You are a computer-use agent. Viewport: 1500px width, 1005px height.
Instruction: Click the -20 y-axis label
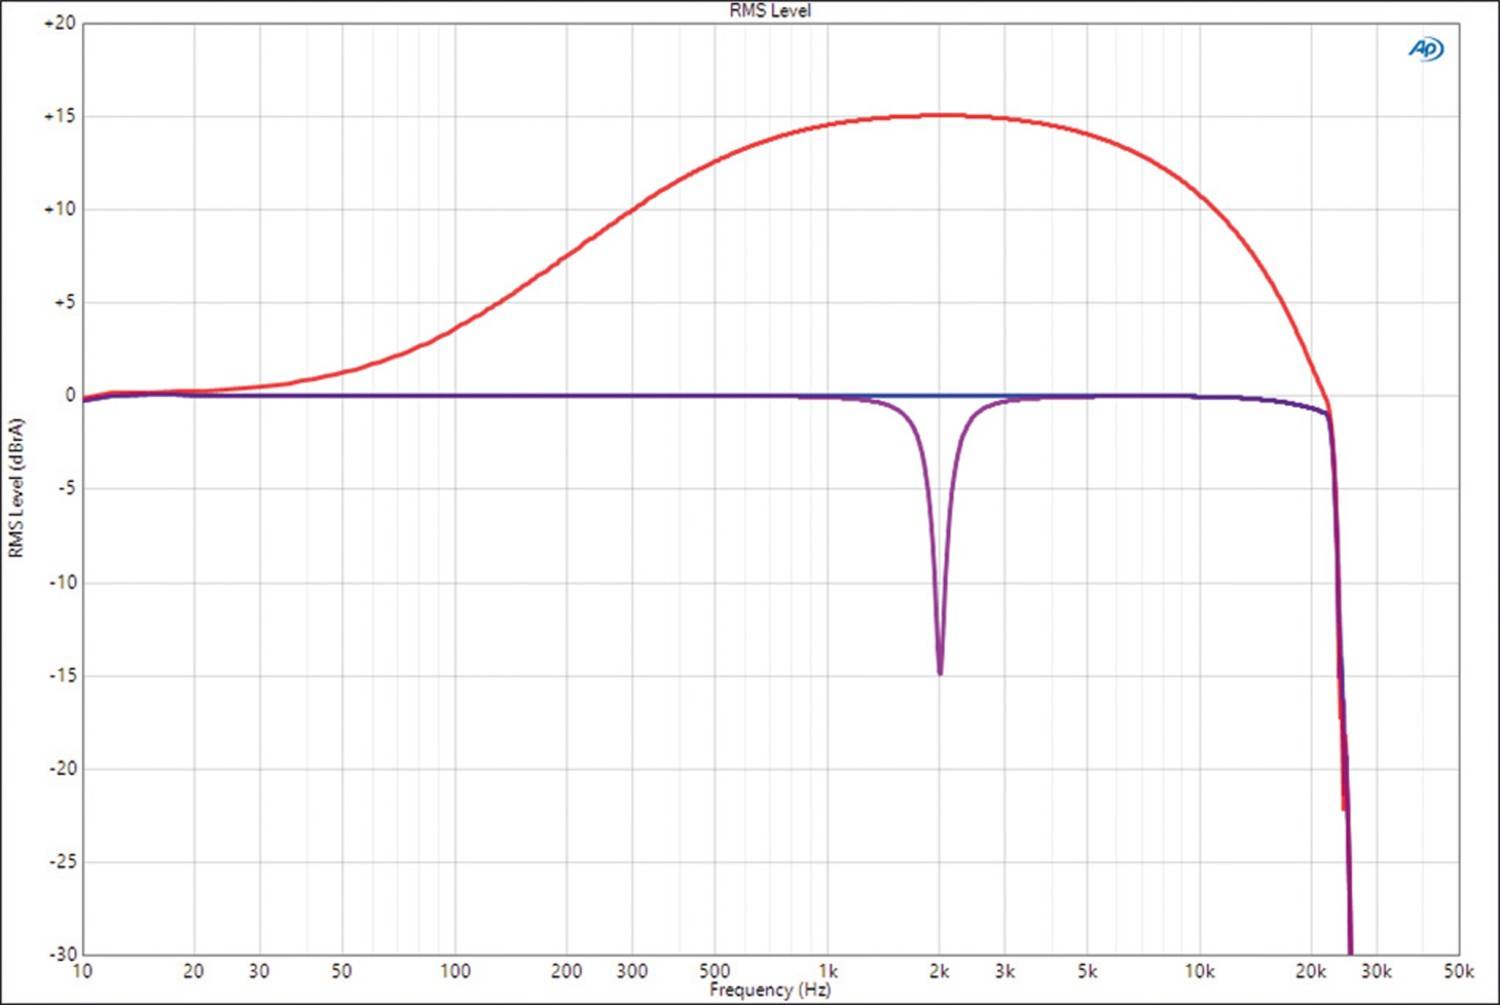(x=61, y=768)
